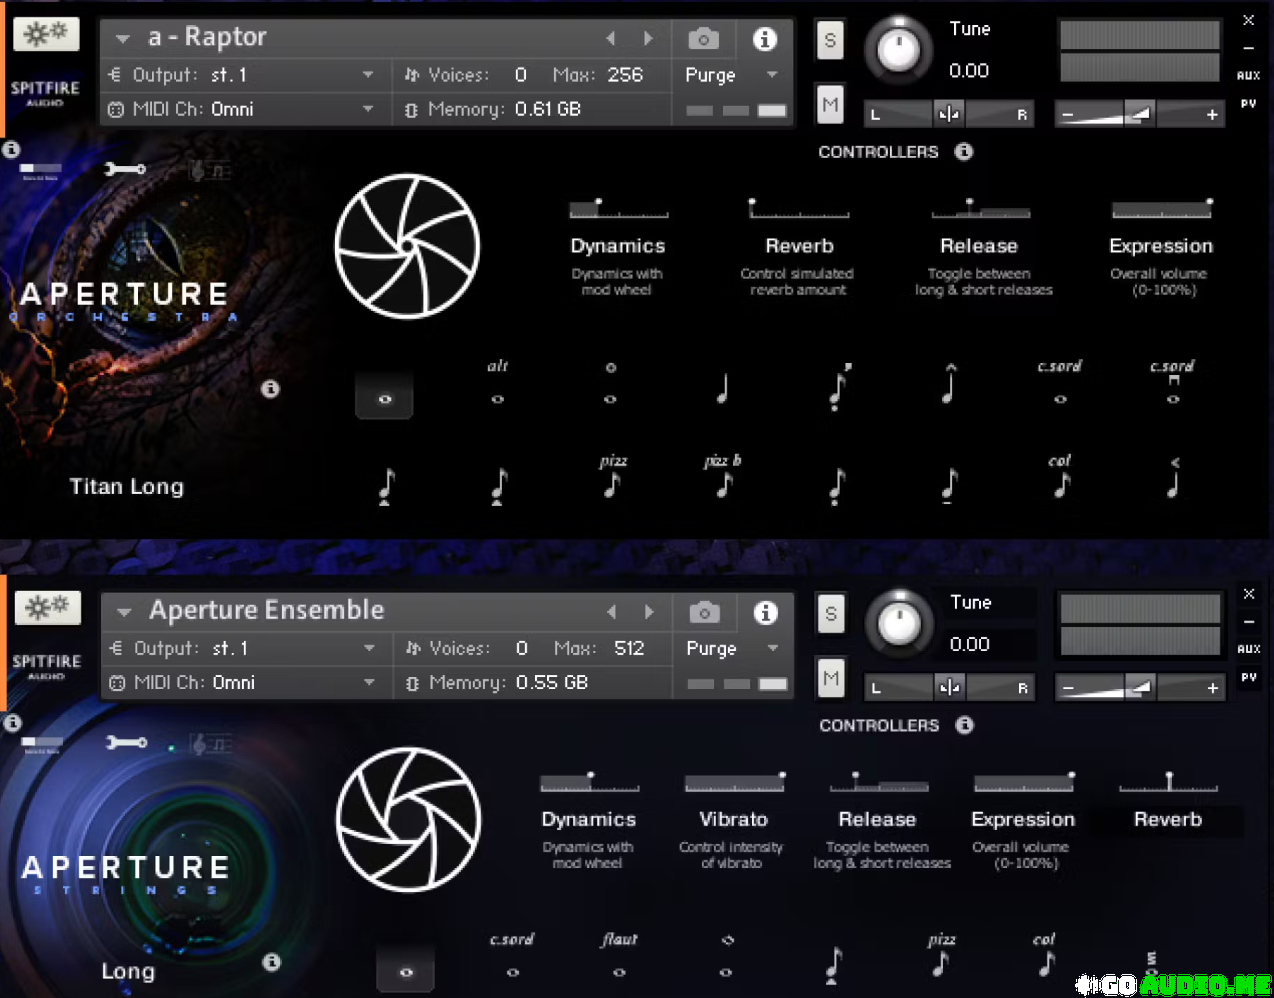Select the 'pizz' articulation in Raptor
Screen dimensions: 1274x998
tap(613, 476)
